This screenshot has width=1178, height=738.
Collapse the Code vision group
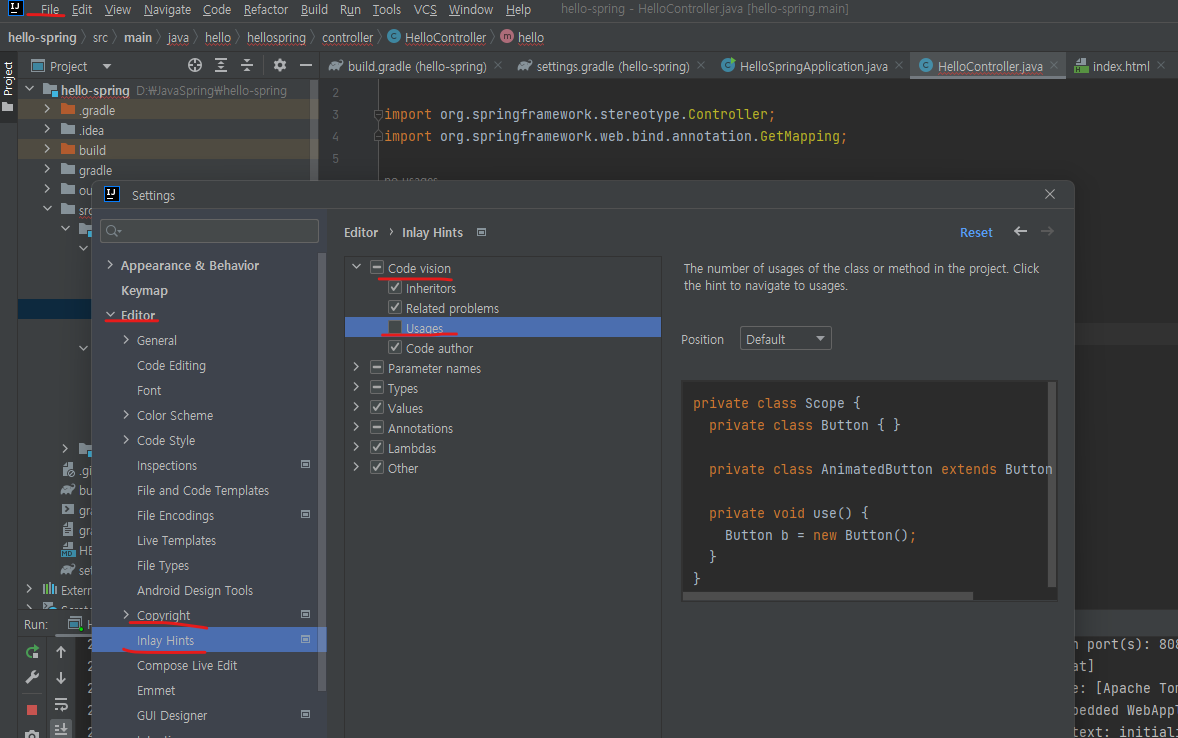[357, 267]
